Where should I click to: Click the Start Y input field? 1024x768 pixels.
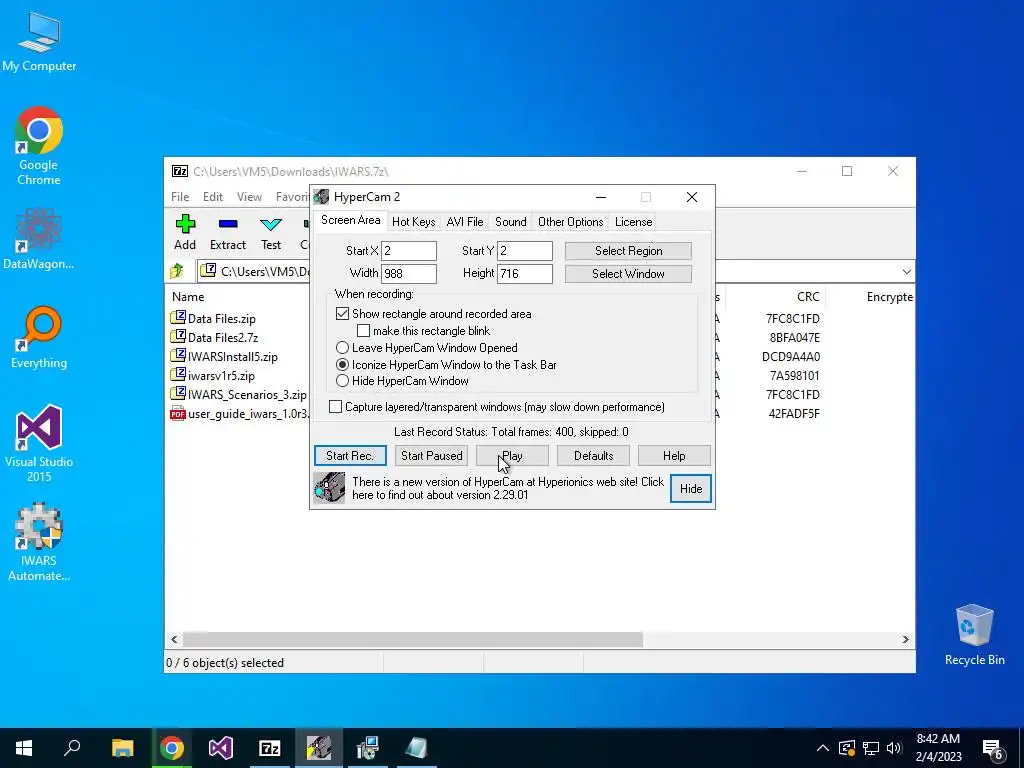525,251
